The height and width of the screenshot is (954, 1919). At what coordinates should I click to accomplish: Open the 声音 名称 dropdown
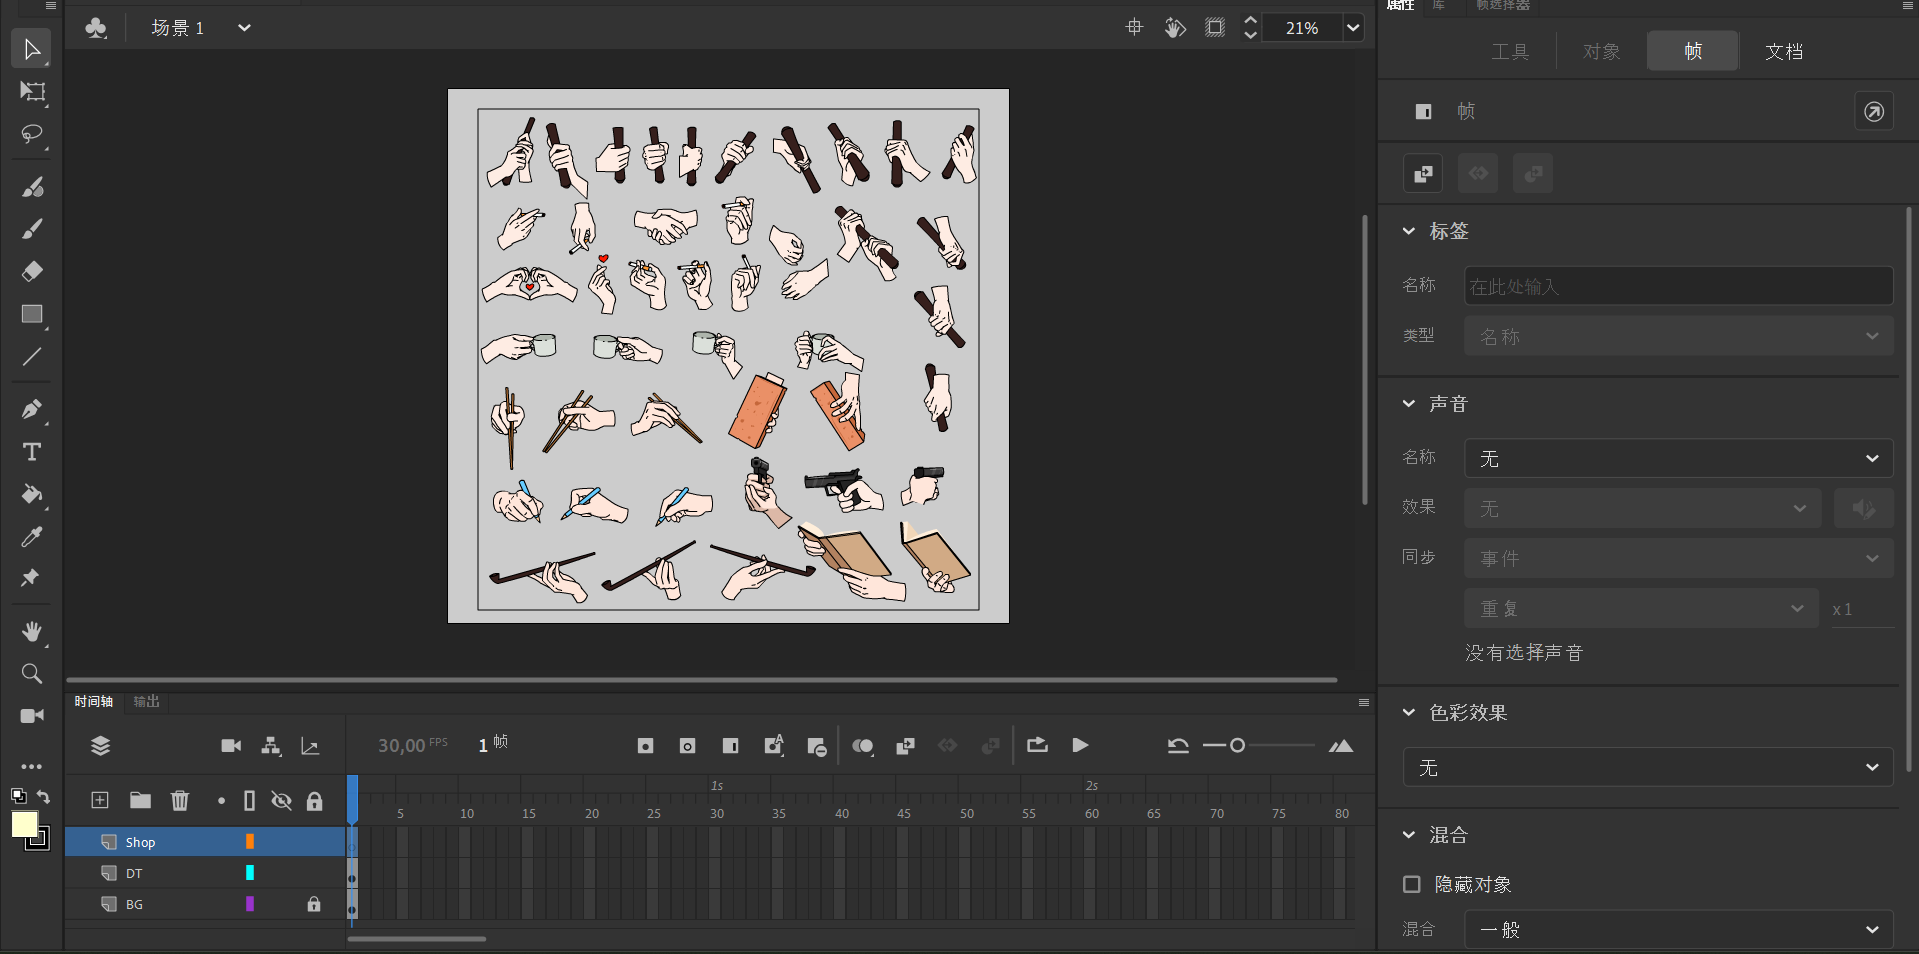[x=1678, y=458]
